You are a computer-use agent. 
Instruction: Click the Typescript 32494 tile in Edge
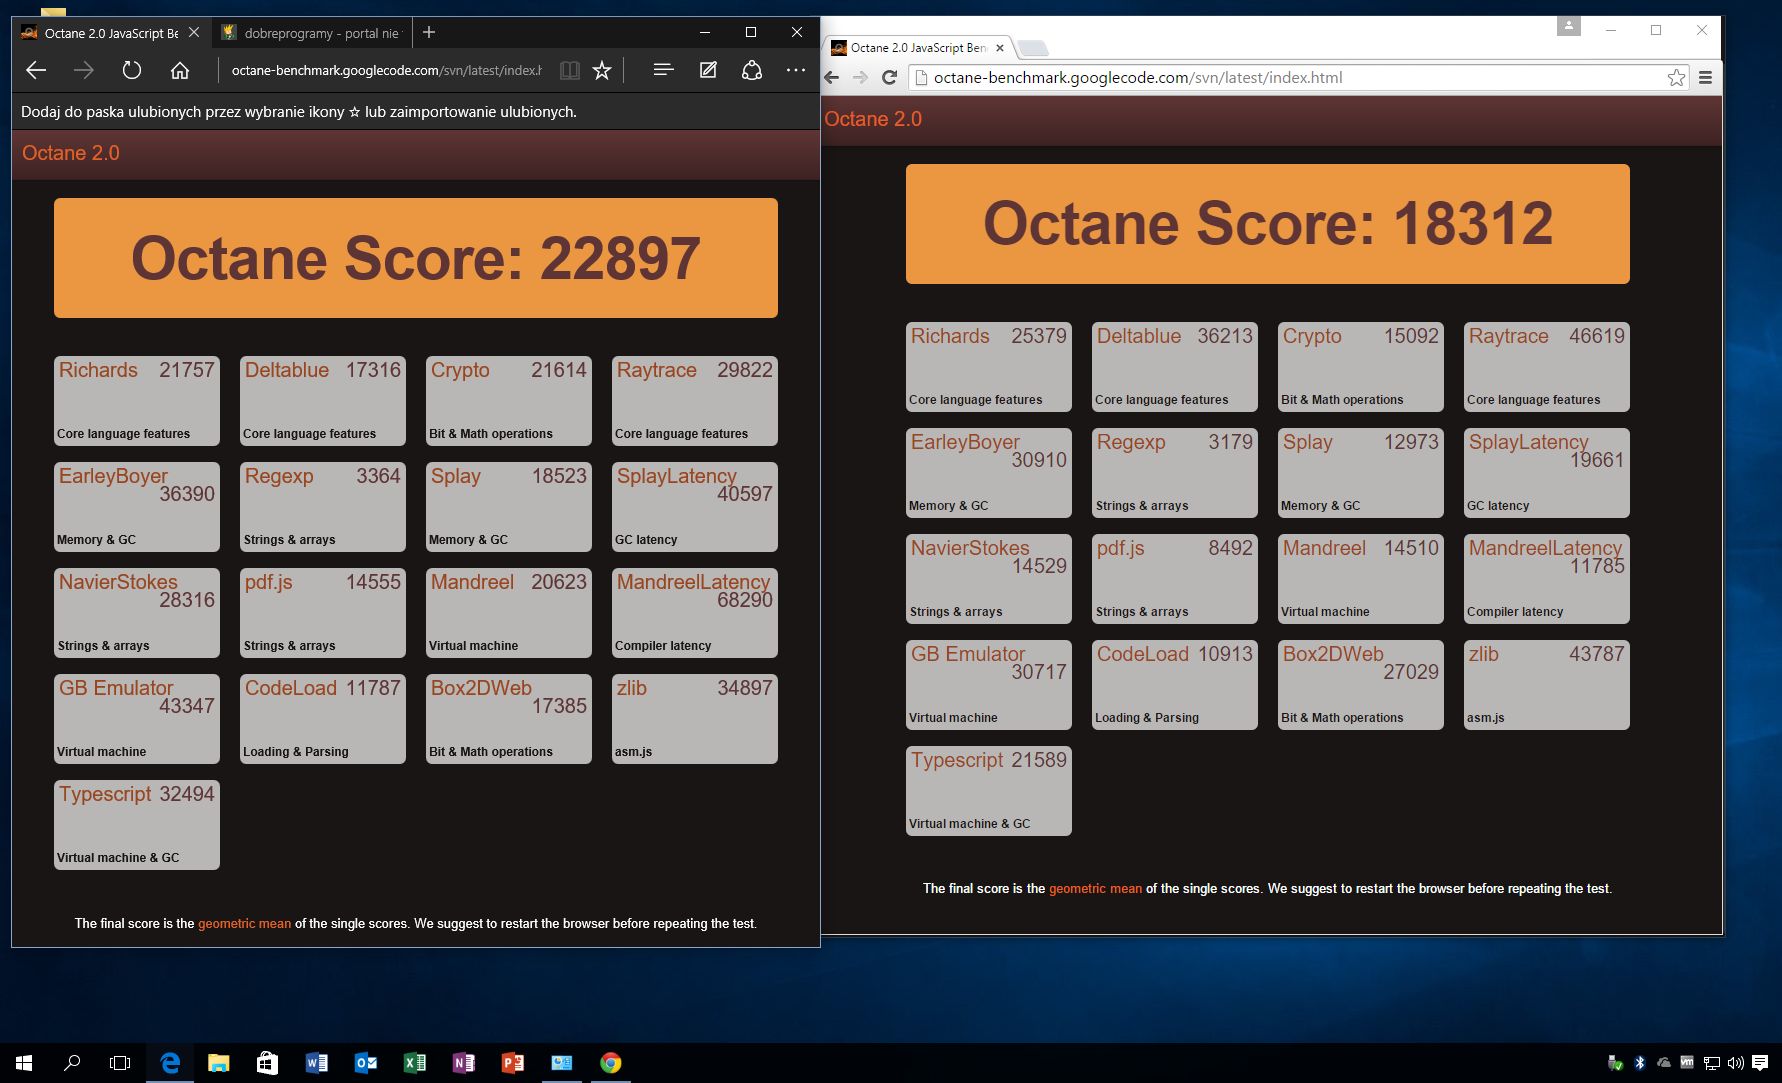click(137, 825)
